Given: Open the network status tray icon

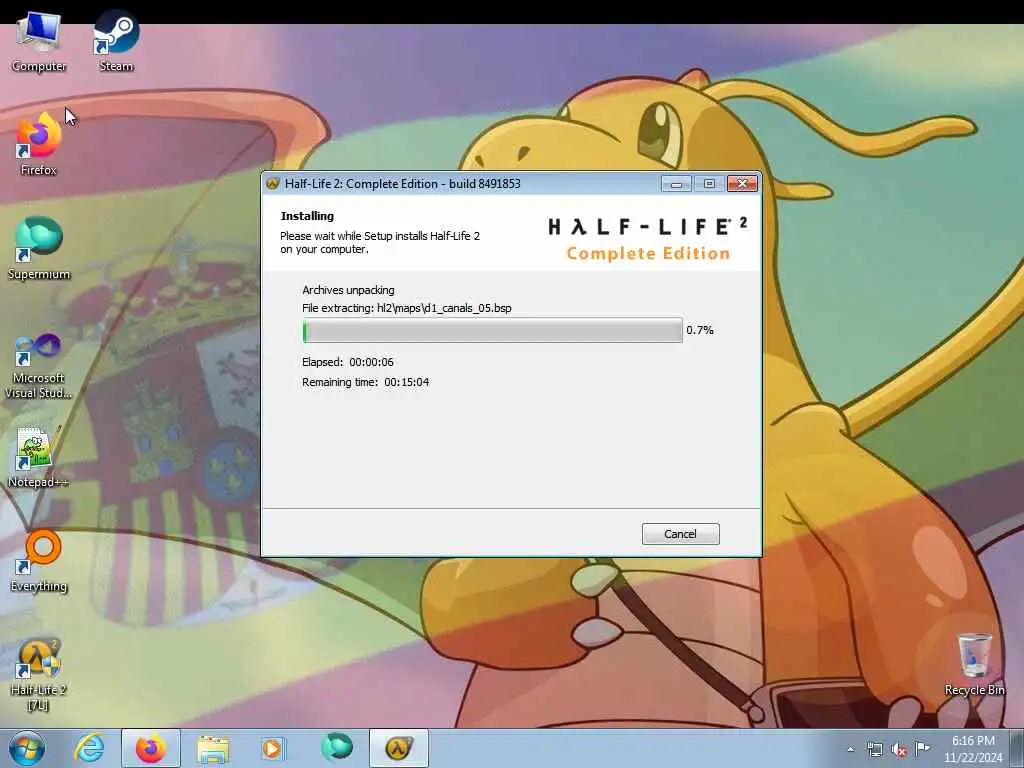Looking at the screenshot, I should pyautogui.click(x=874, y=749).
